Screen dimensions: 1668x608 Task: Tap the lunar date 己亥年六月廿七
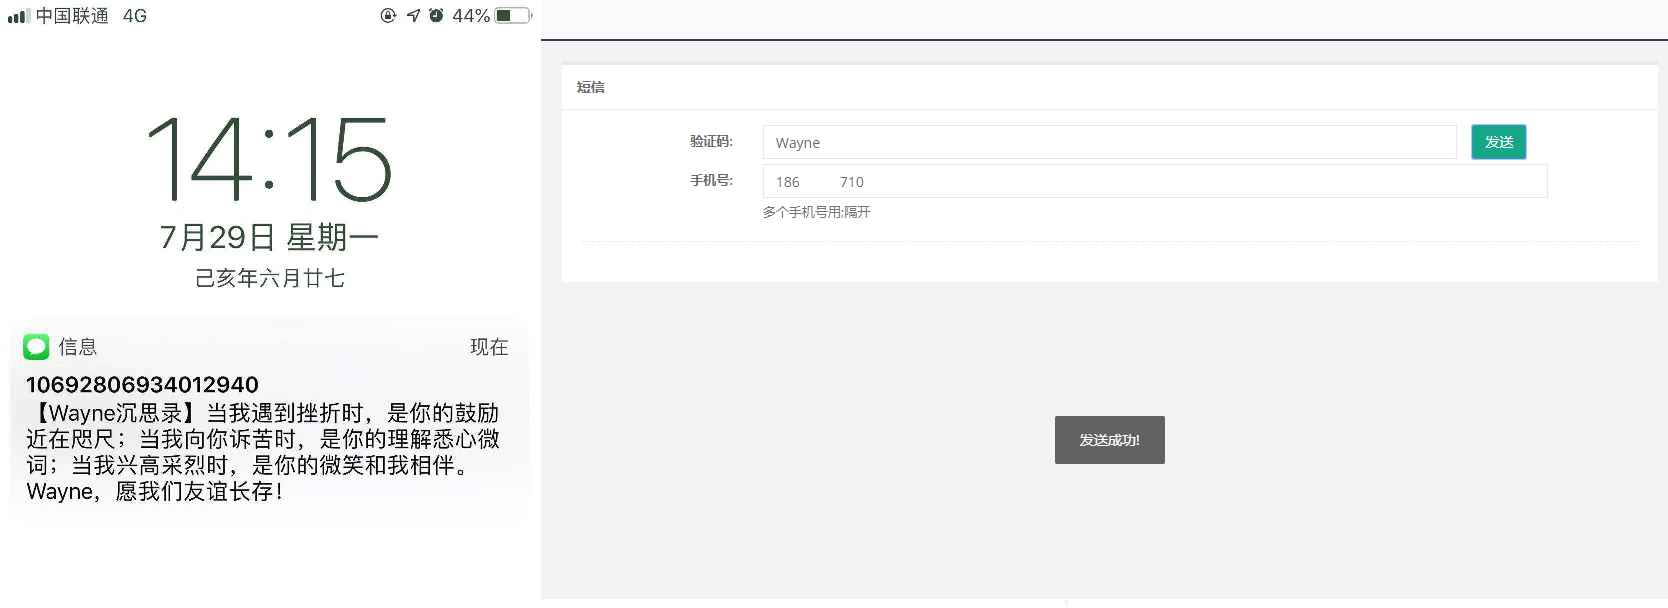pos(269,278)
